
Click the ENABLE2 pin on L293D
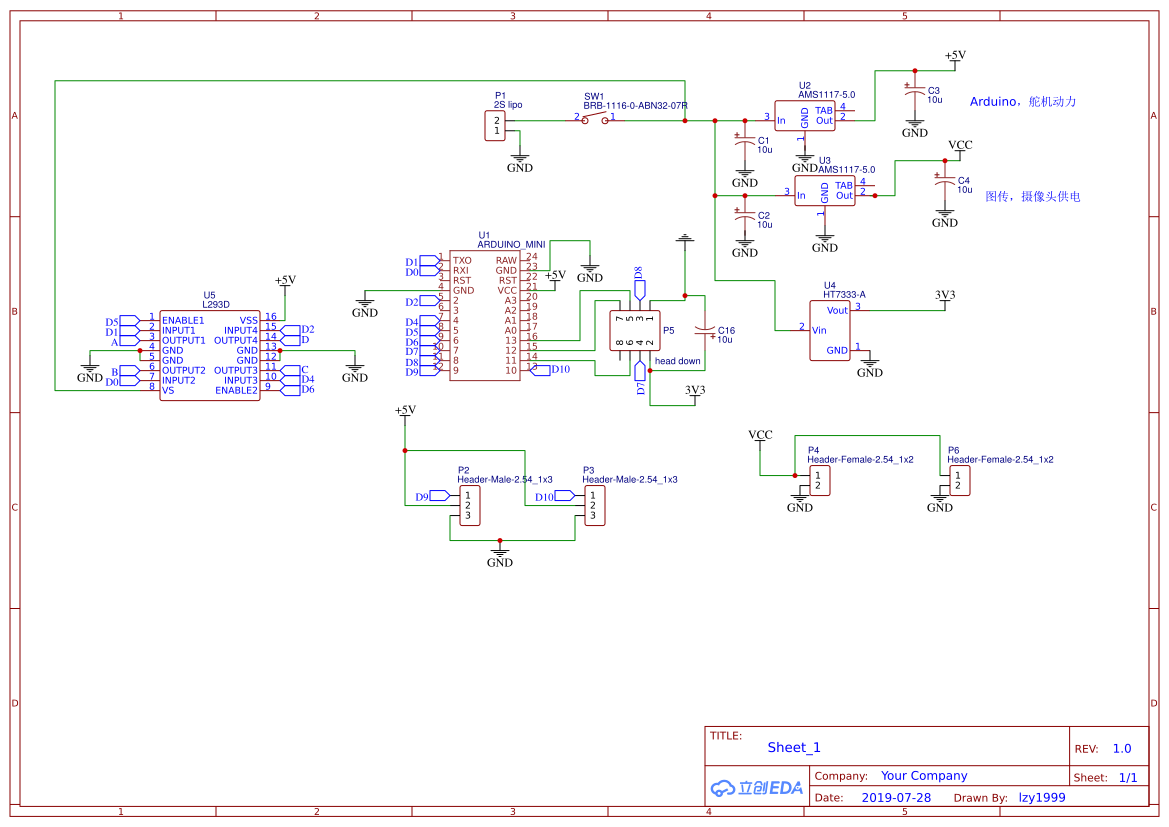click(236, 391)
